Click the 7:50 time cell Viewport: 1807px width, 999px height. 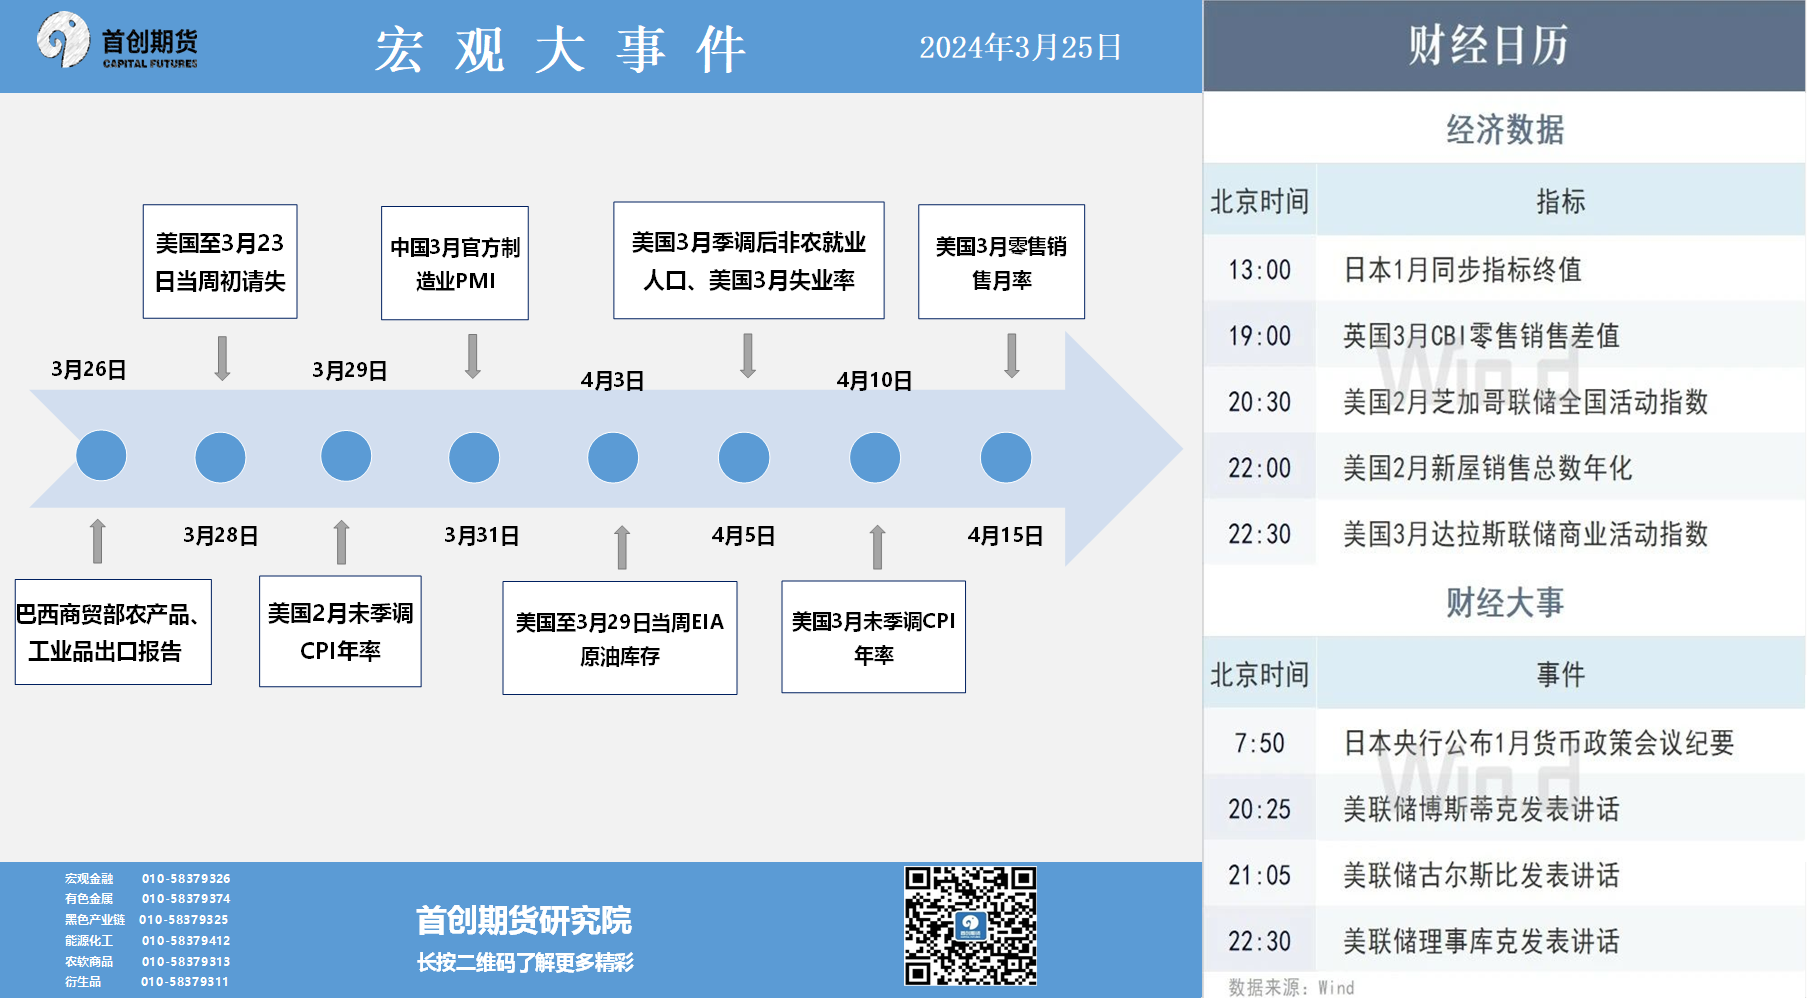(x=1260, y=742)
